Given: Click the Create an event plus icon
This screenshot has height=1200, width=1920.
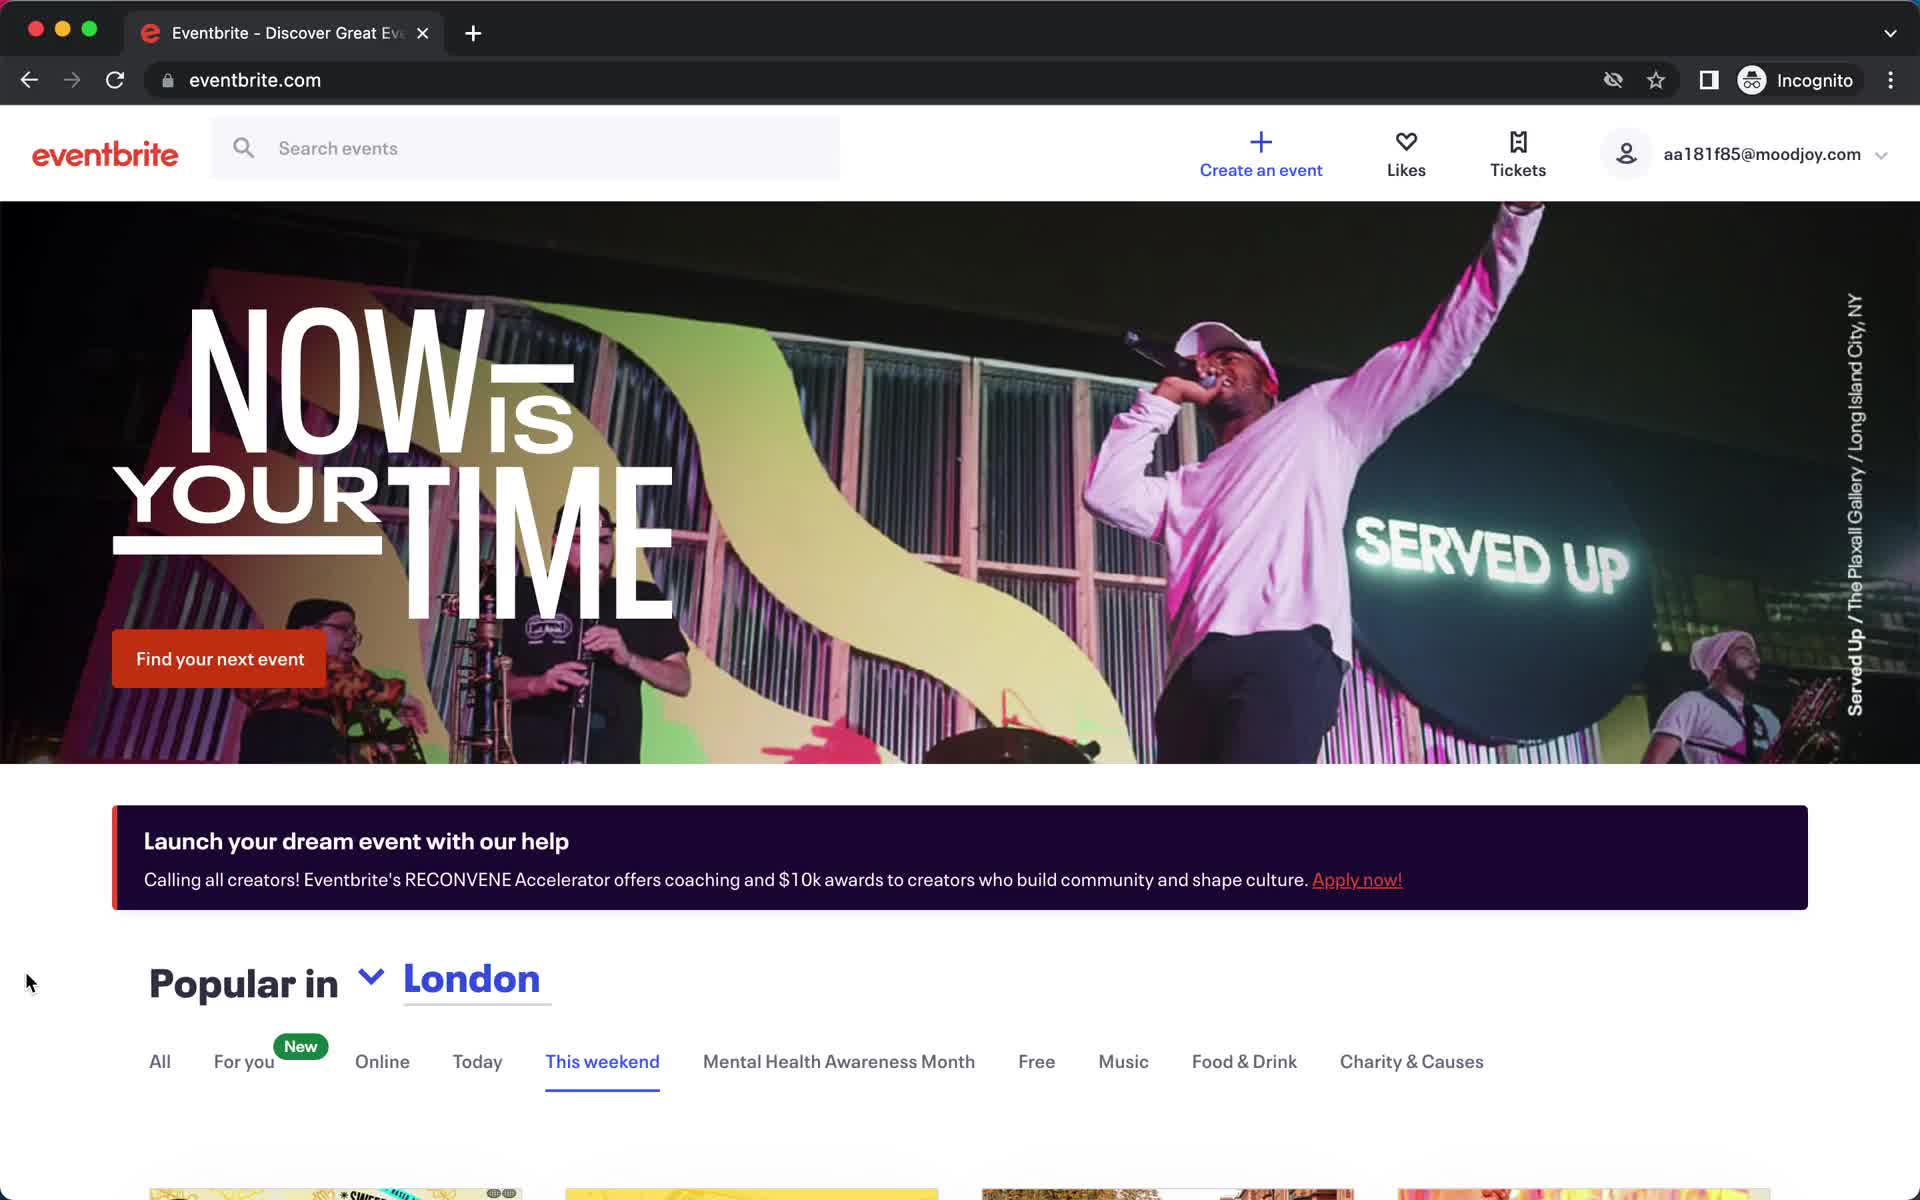Looking at the screenshot, I should (x=1261, y=141).
